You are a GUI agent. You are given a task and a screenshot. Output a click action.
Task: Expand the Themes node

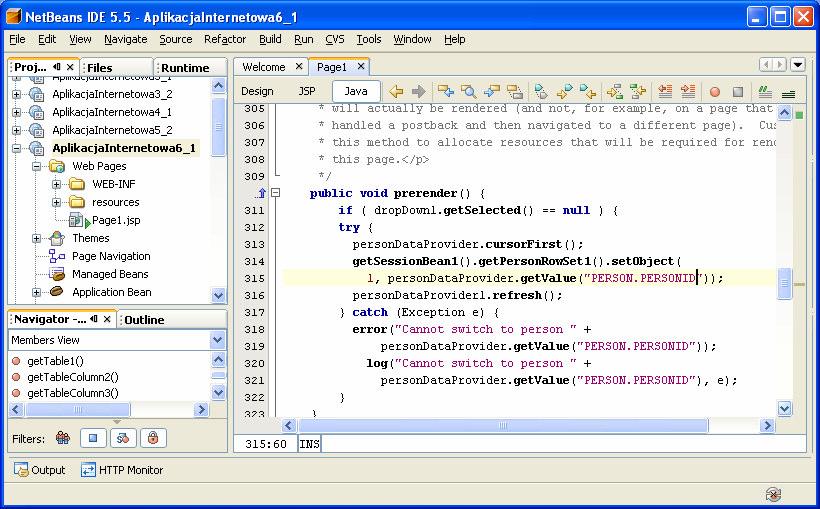[36, 239]
